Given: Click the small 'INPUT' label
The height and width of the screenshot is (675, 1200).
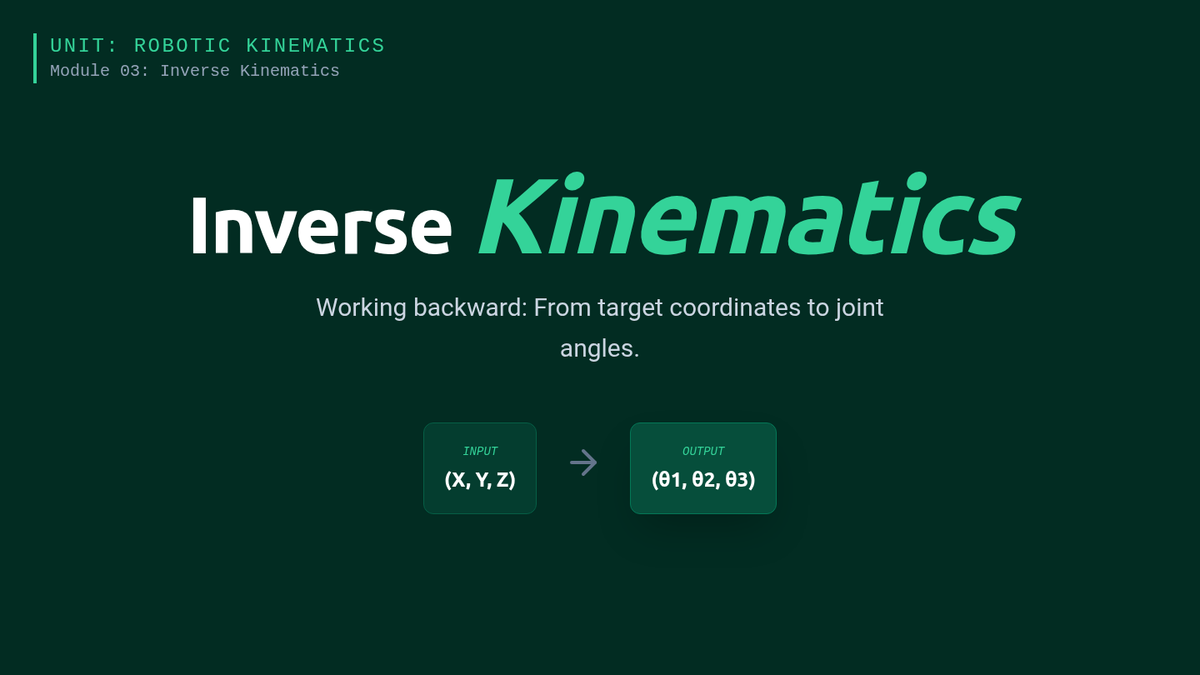Looking at the screenshot, I should [480, 451].
